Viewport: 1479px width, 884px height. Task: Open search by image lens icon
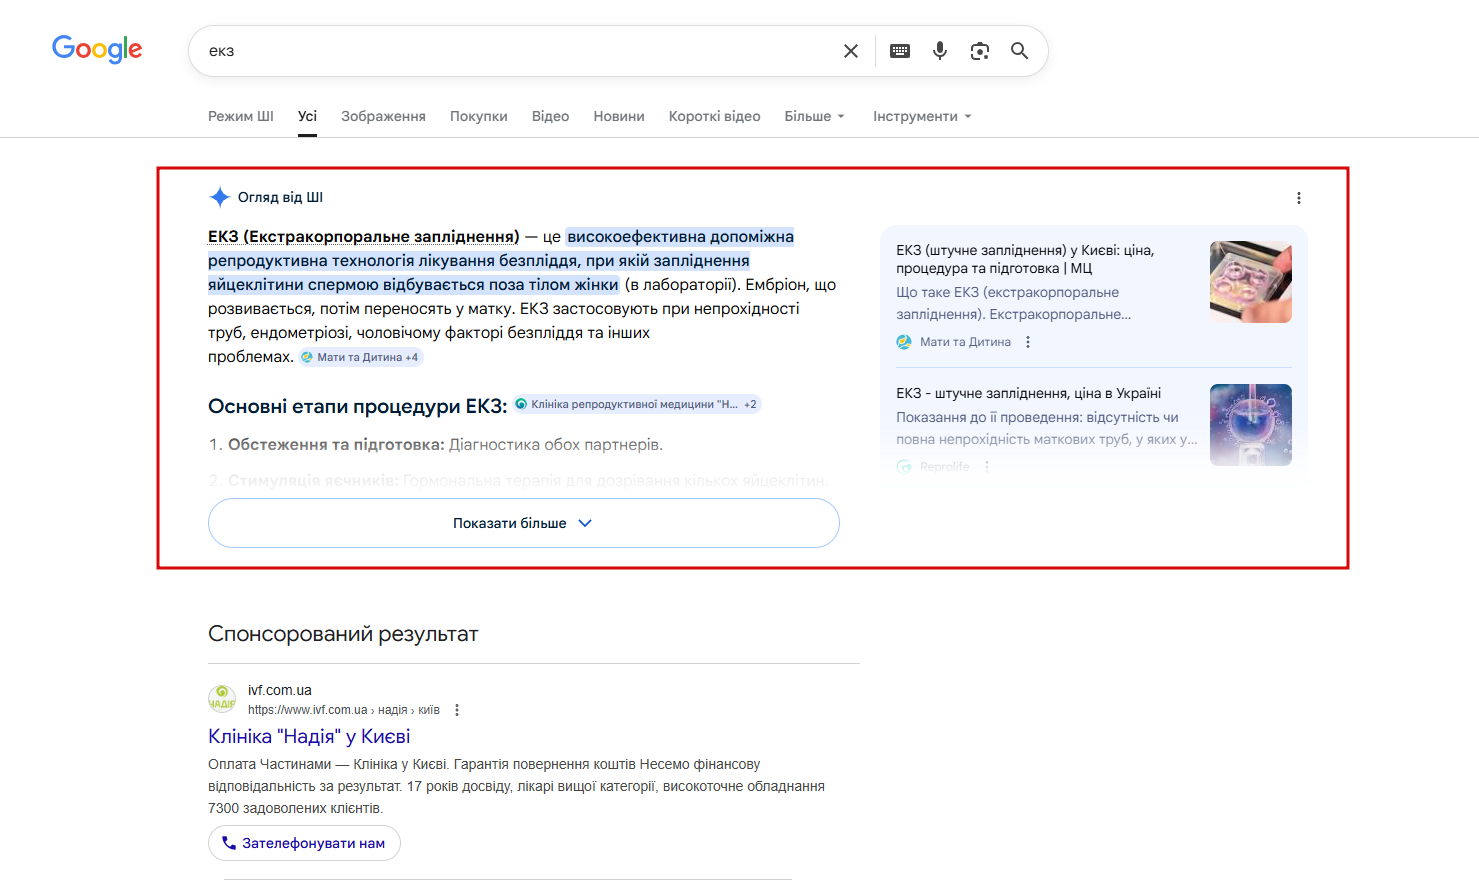pyautogui.click(x=980, y=51)
